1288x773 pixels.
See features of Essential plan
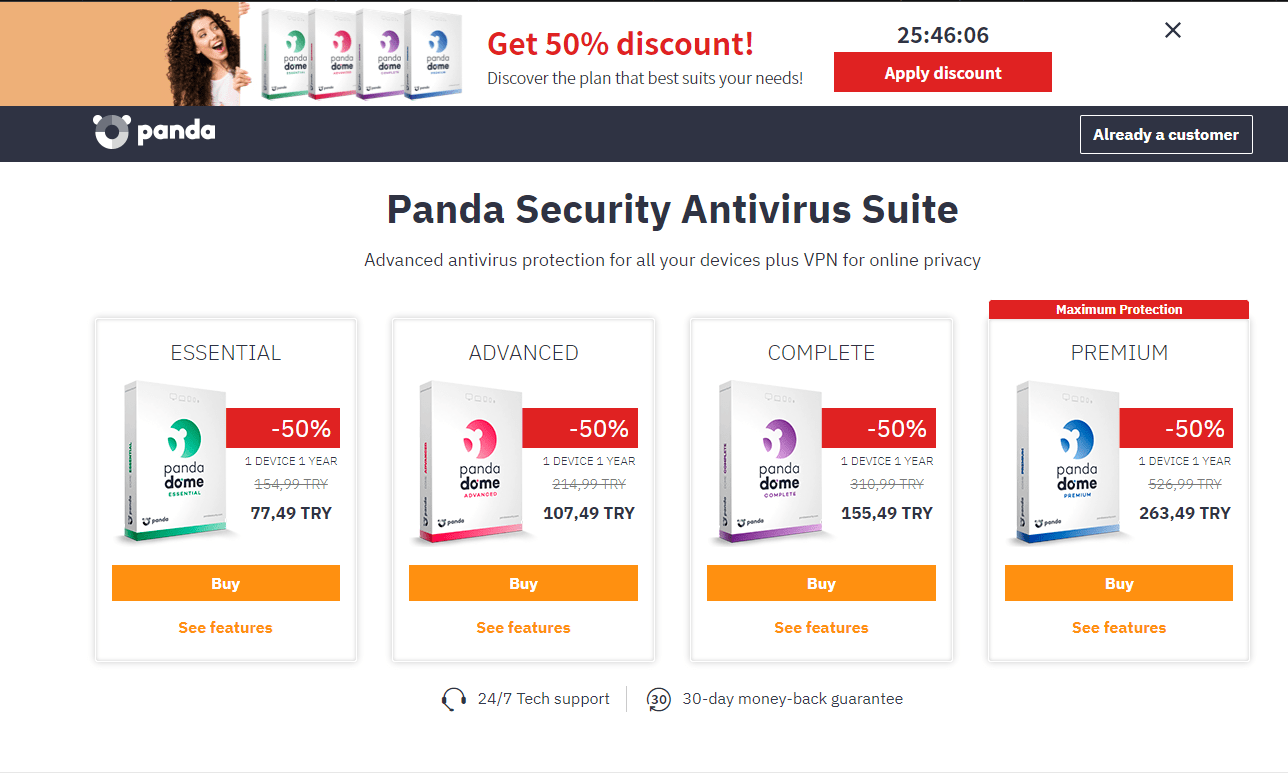coord(226,628)
